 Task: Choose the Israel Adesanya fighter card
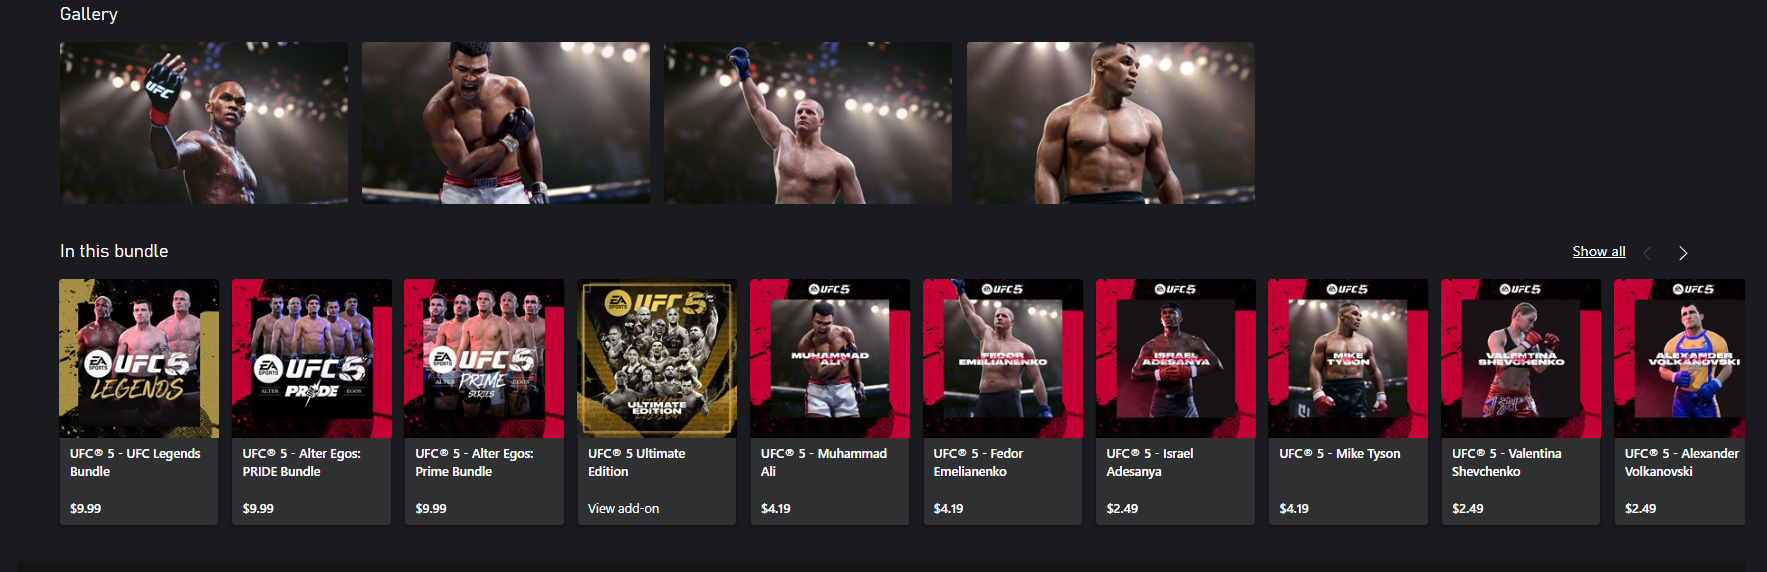pyautogui.click(x=1175, y=401)
